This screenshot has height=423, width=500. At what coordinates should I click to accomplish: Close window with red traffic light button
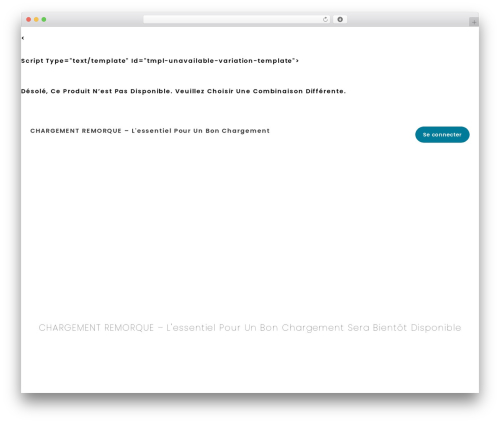point(29,20)
